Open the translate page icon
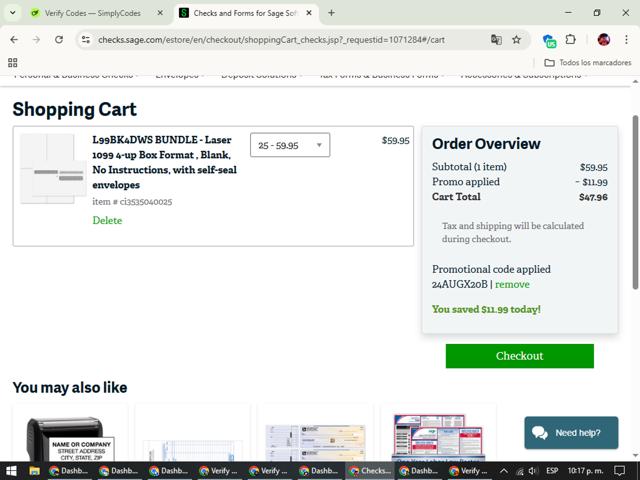Image resolution: width=640 pixels, height=480 pixels. point(496,40)
